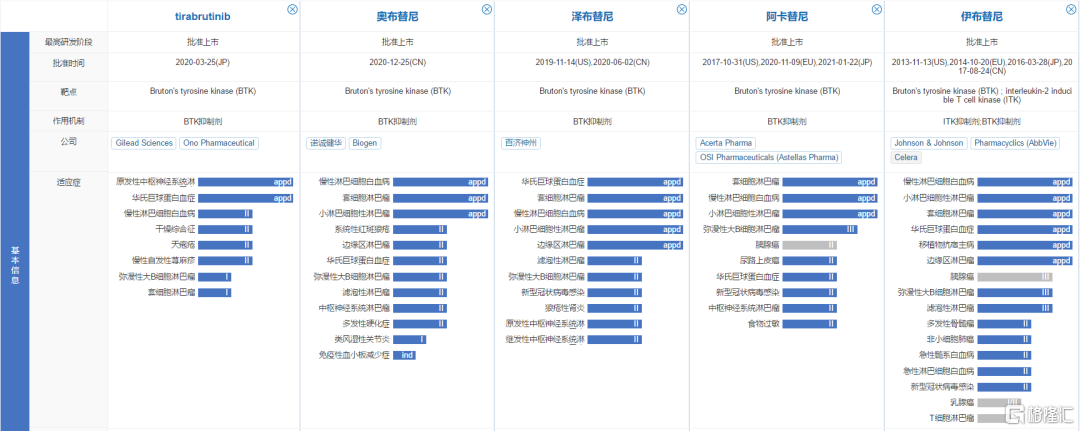Open the tirabrutinib drug title link

click(203, 17)
